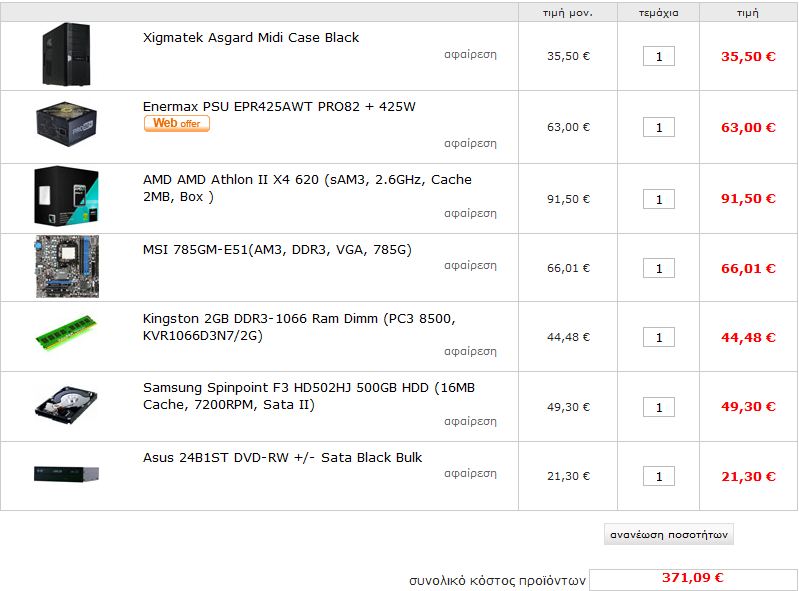Open the Samsung hard drive thumbnail
Screen dimensions: 799x591
pos(67,405)
